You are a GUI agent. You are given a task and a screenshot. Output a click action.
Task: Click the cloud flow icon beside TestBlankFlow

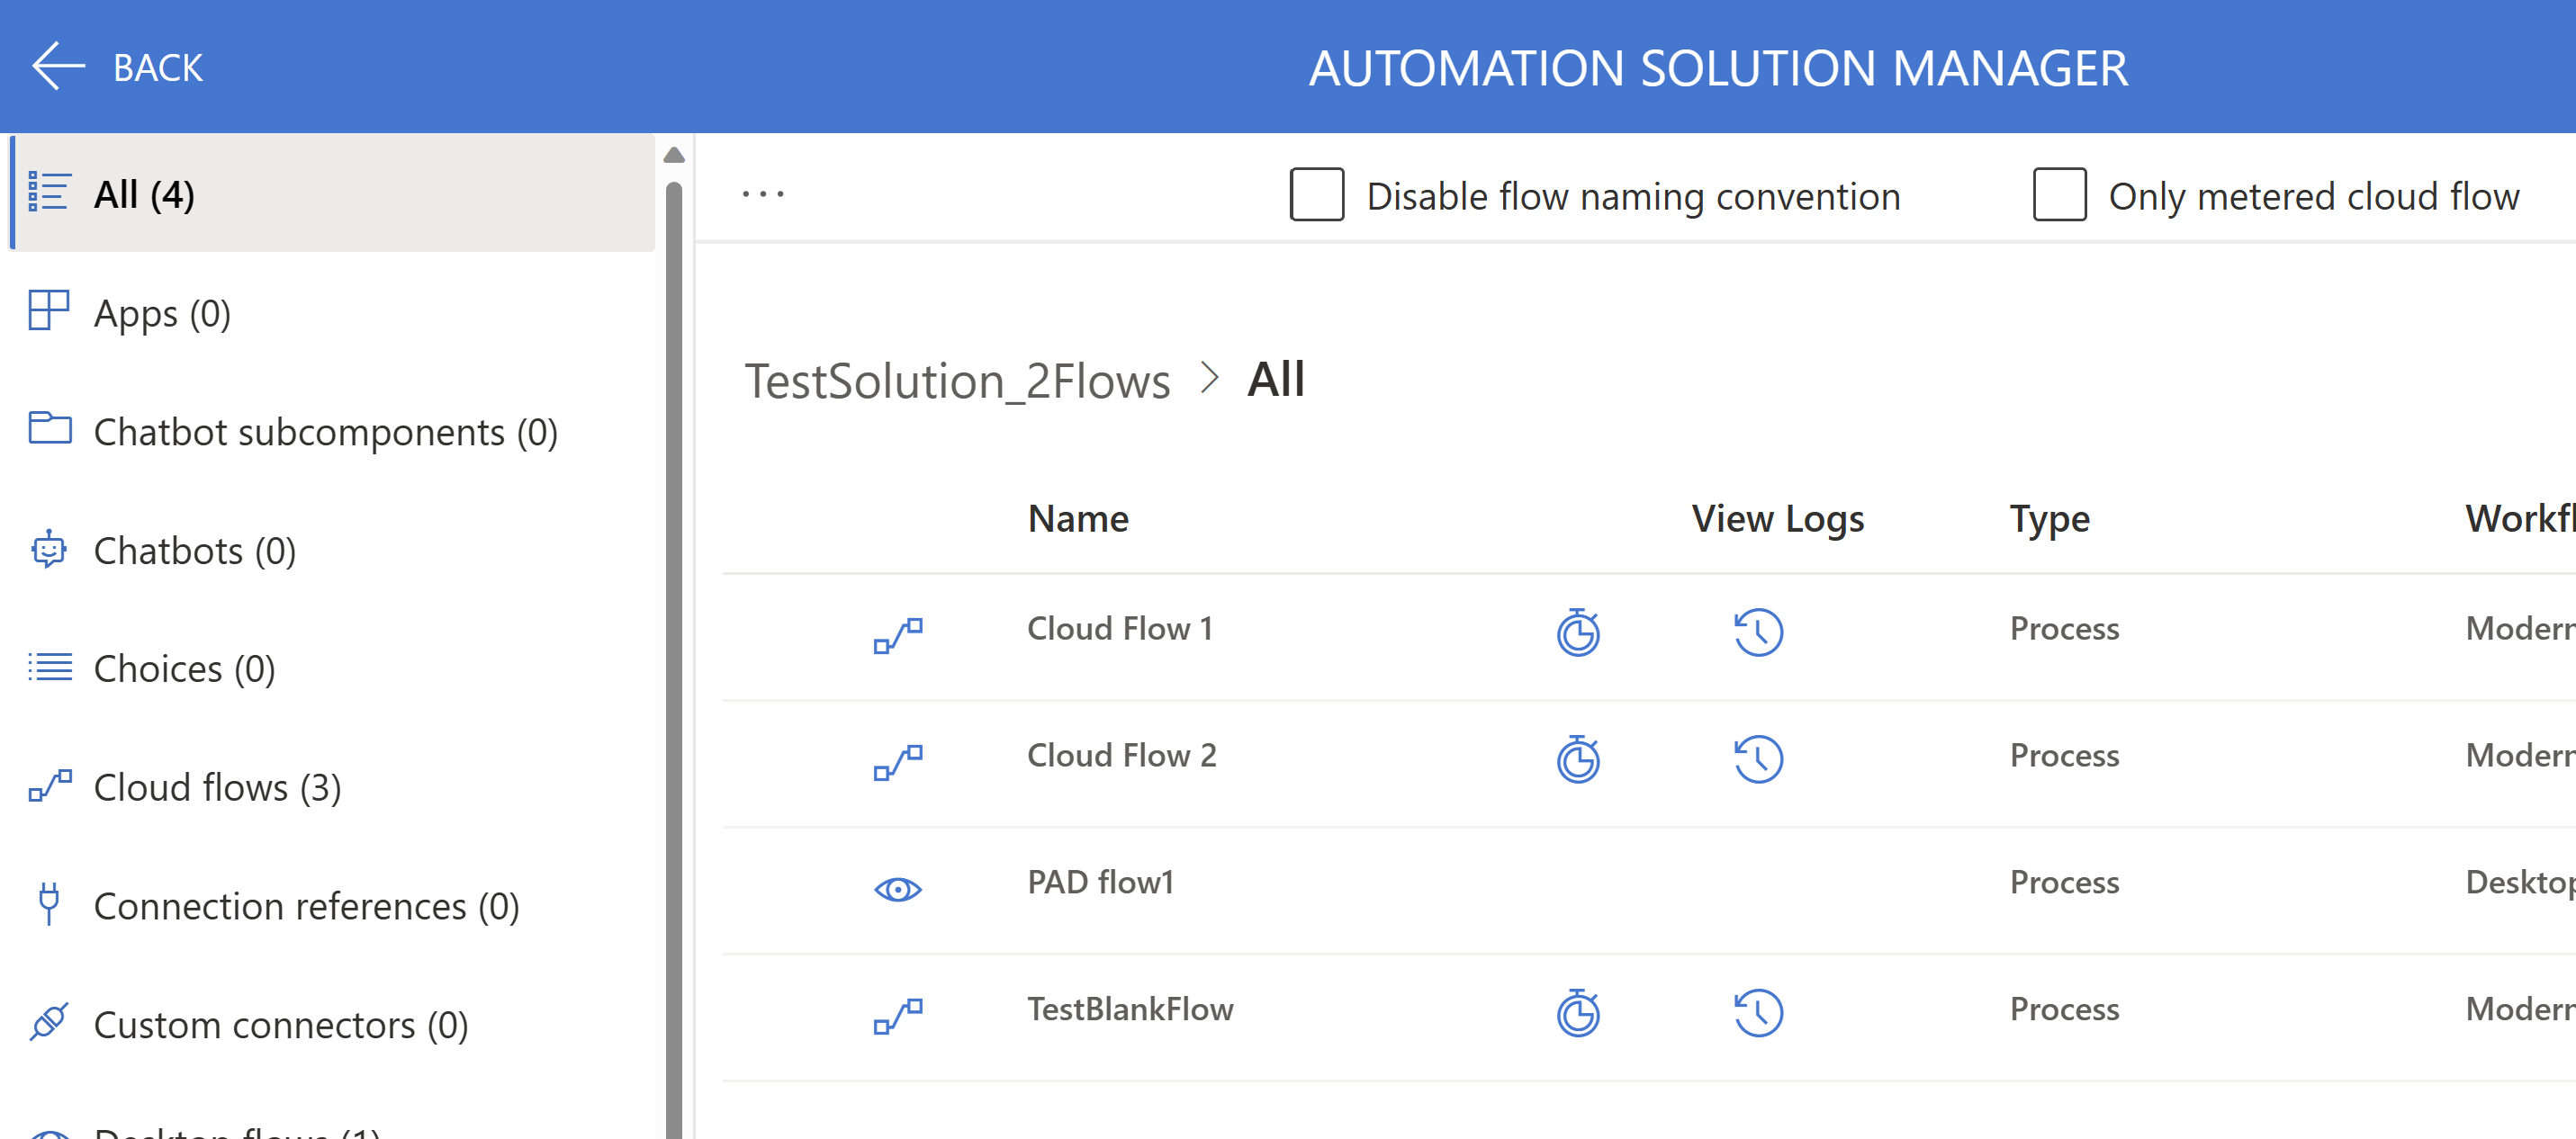click(898, 1015)
